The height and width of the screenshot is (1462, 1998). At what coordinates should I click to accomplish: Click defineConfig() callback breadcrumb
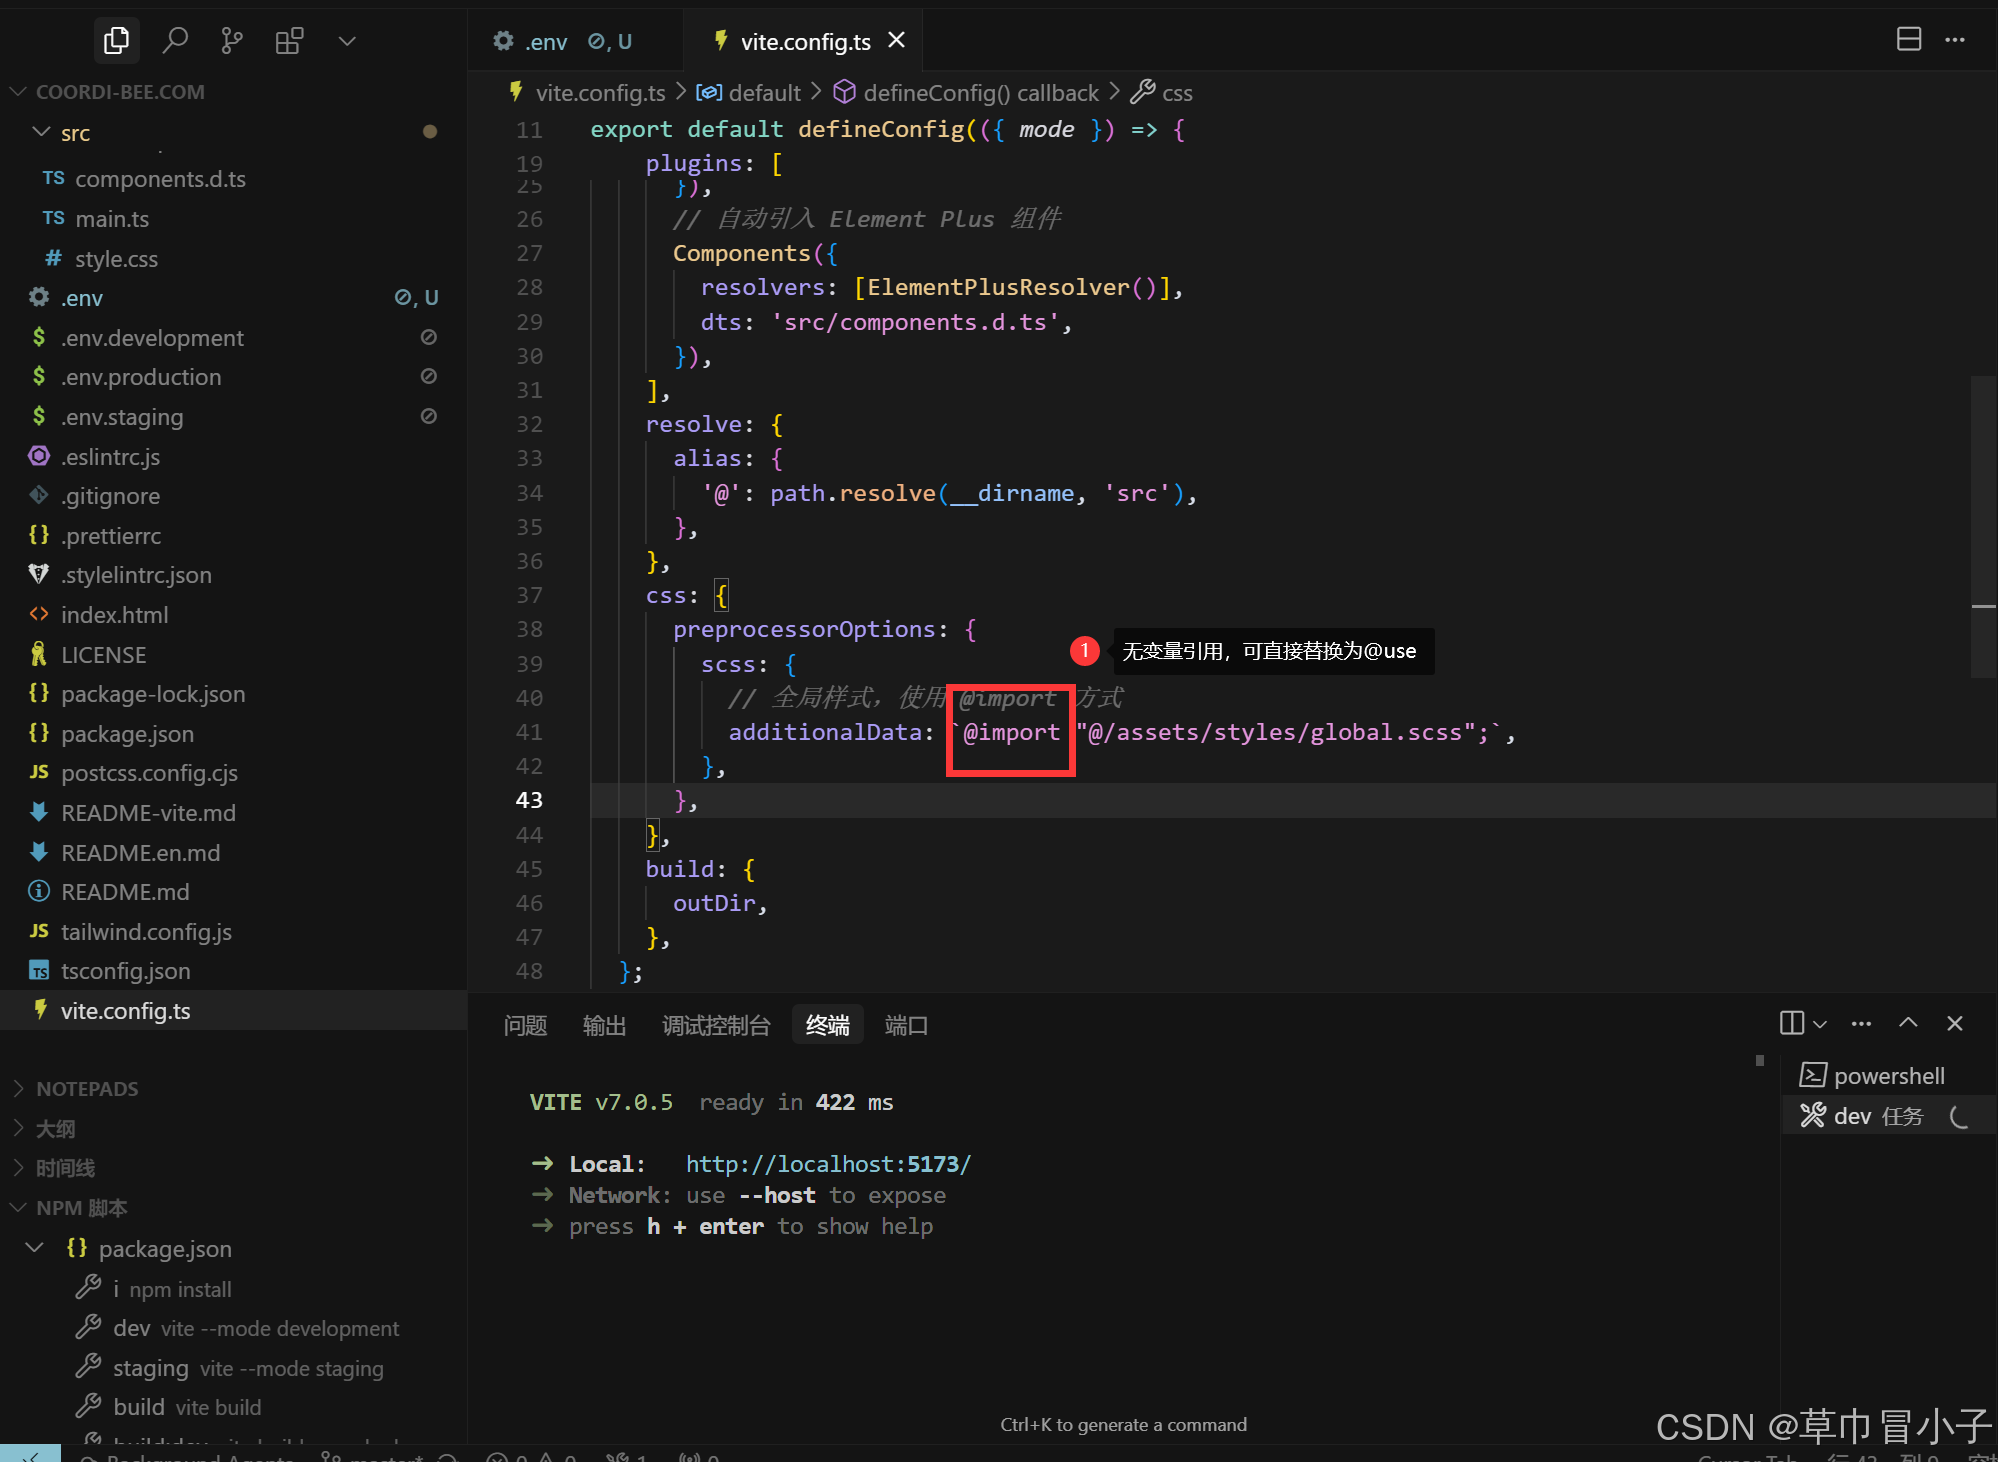click(x=966, y=93)
